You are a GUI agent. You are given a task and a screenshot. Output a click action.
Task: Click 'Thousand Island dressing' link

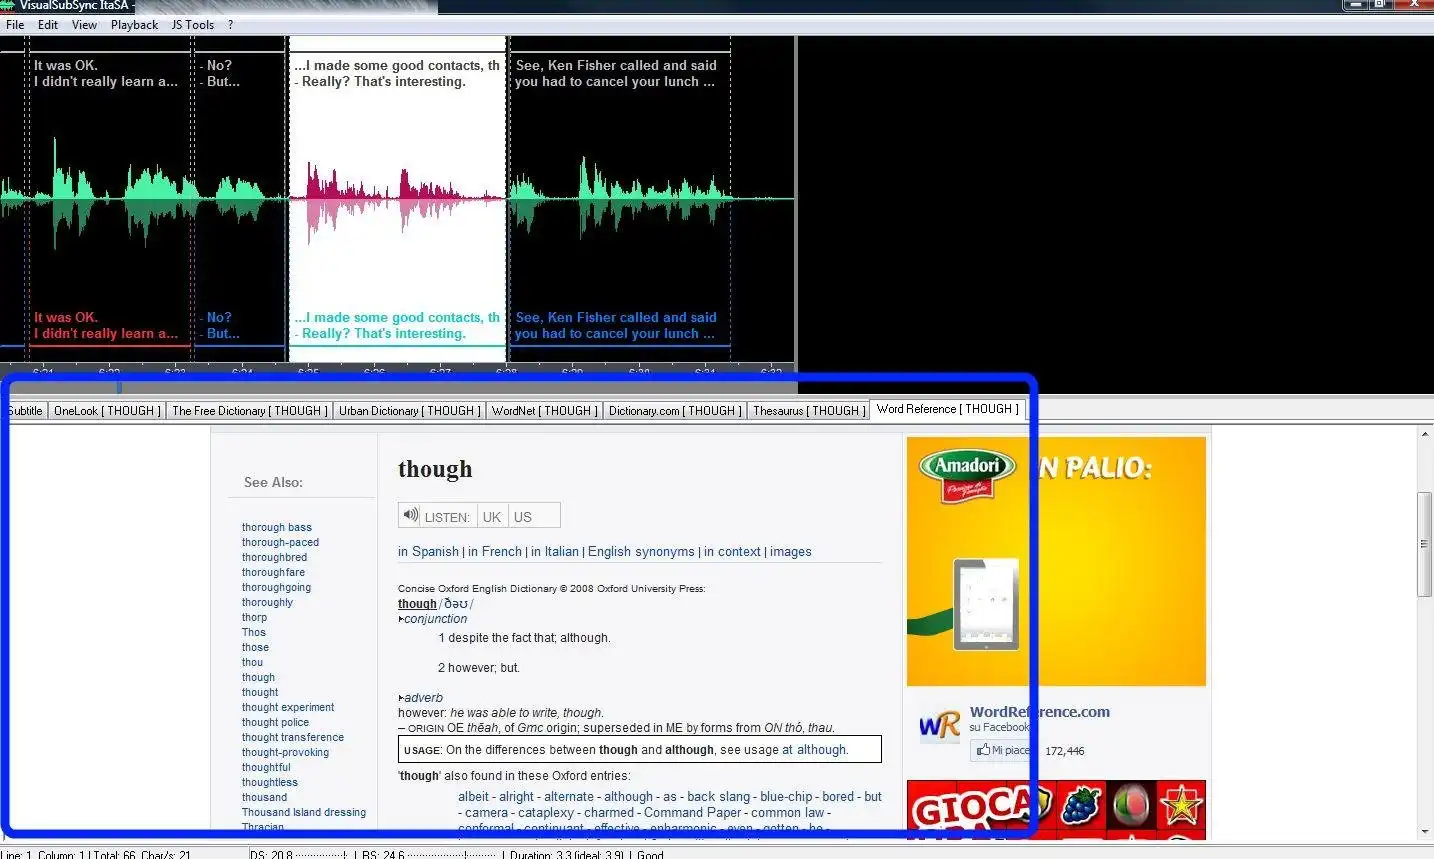pos(304,812)
